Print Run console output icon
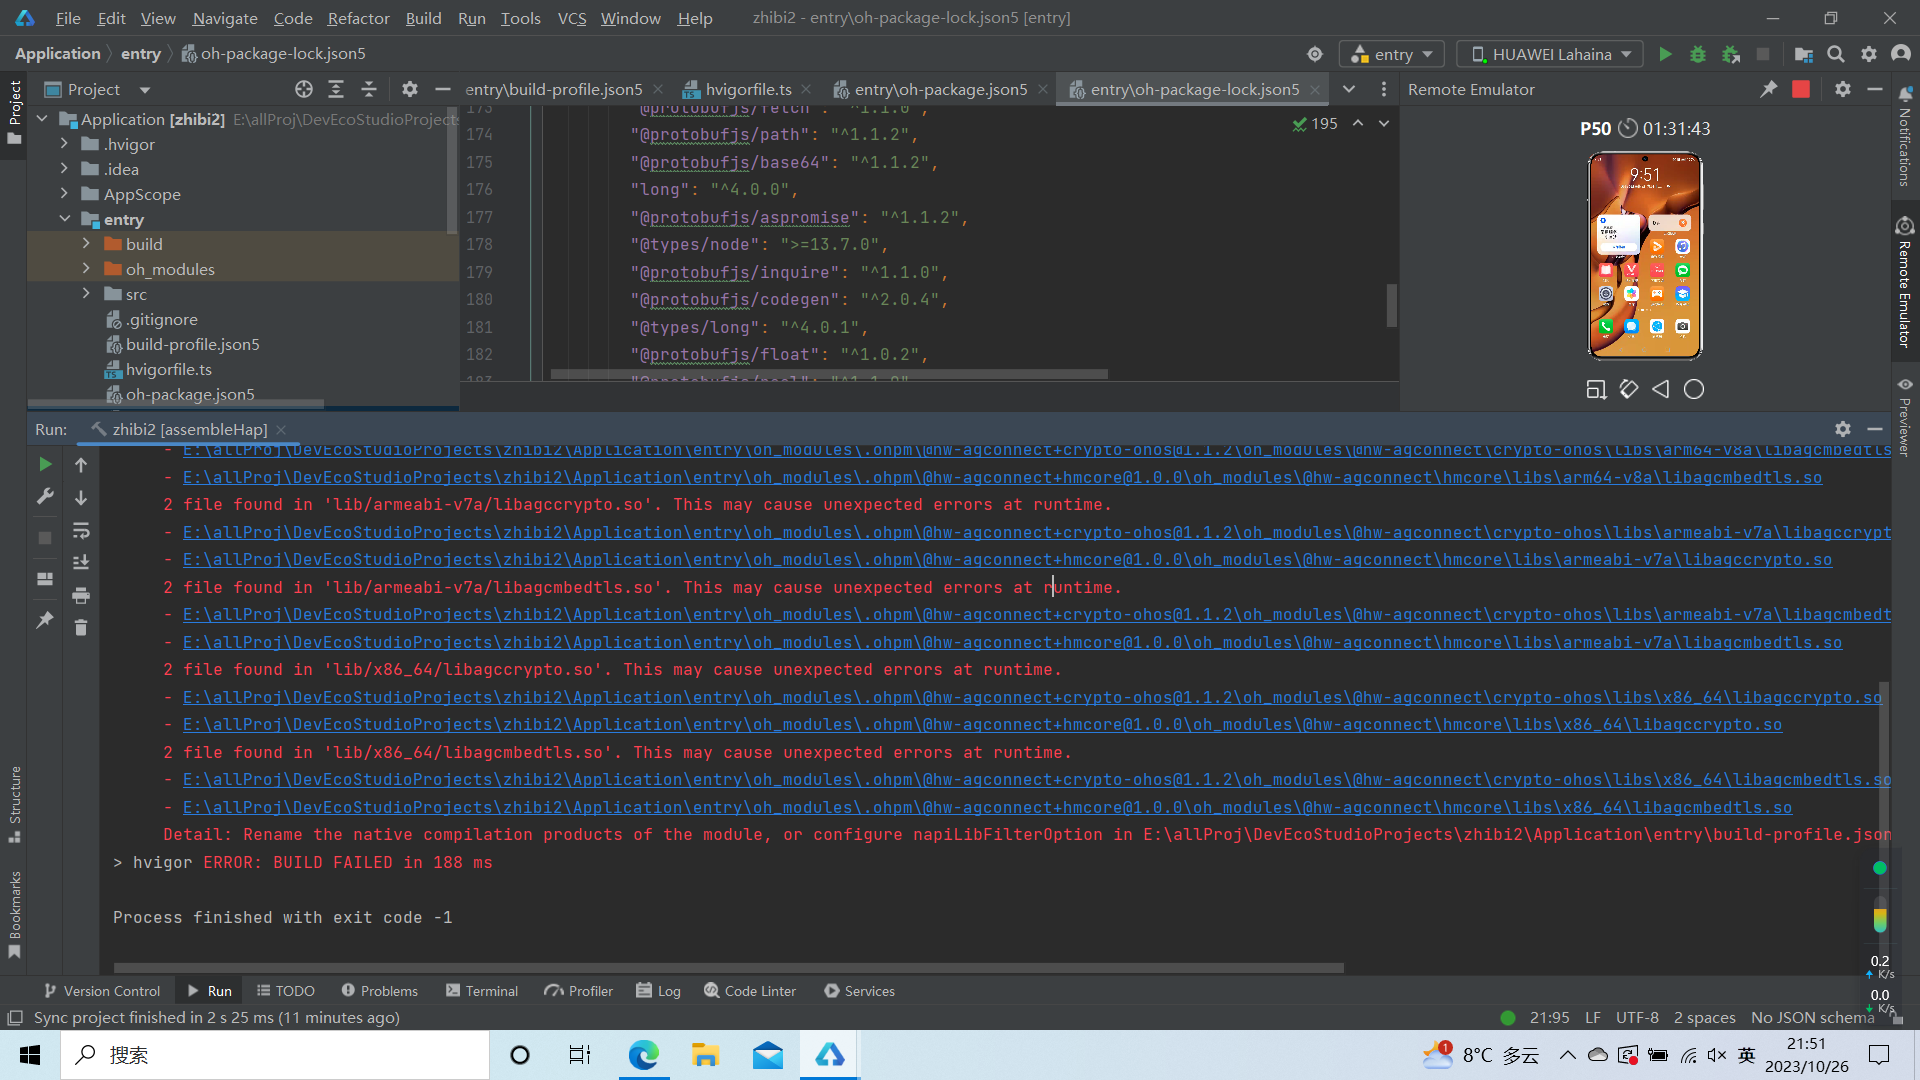 pos(81,596)
